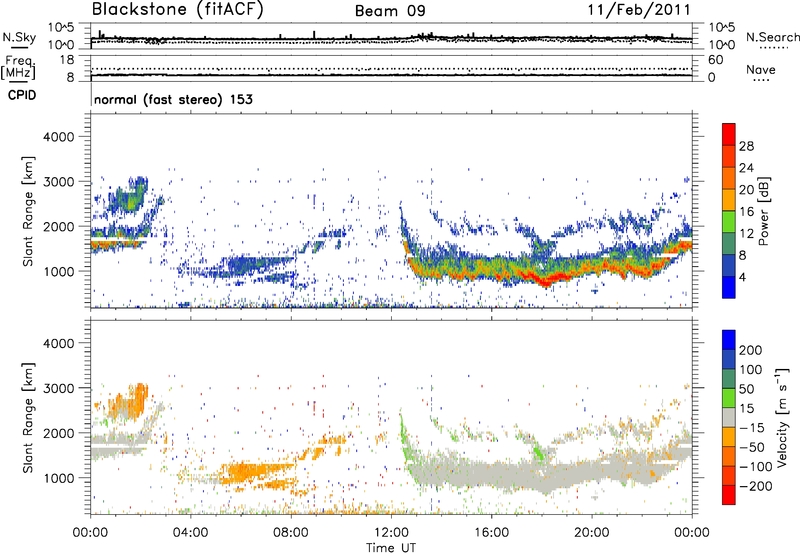Click the "N.Search" legend label

click(x=773, y=37)
